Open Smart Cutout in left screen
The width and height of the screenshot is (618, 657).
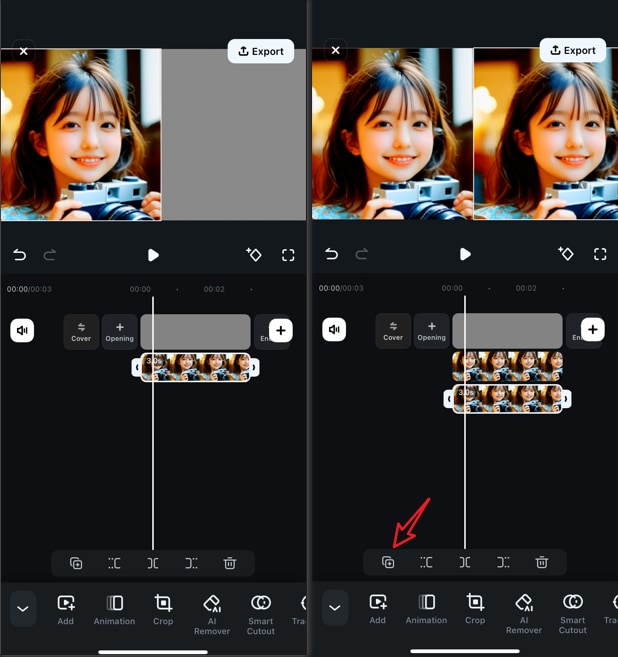click(261, 615)
